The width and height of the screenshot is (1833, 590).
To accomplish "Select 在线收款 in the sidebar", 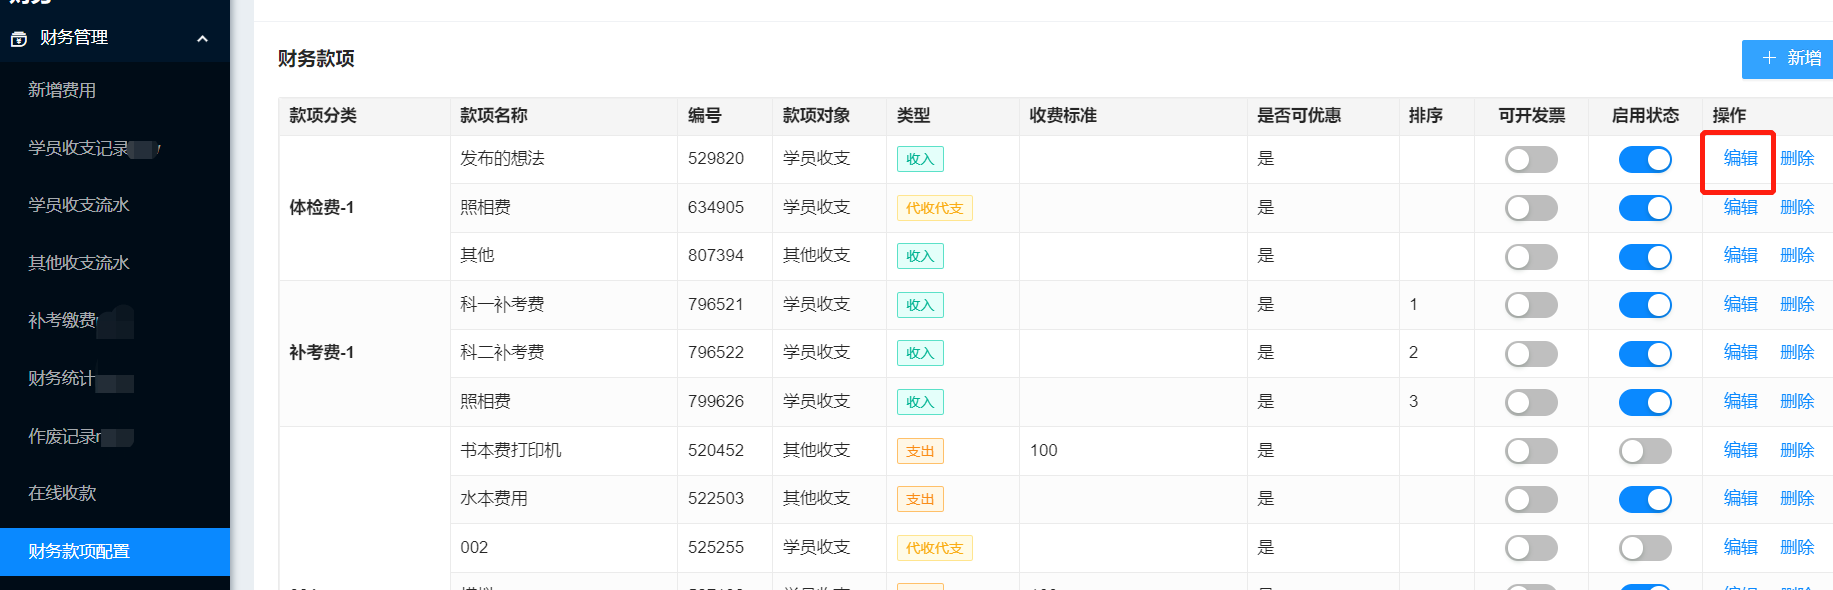I will (x=62, y=493).
